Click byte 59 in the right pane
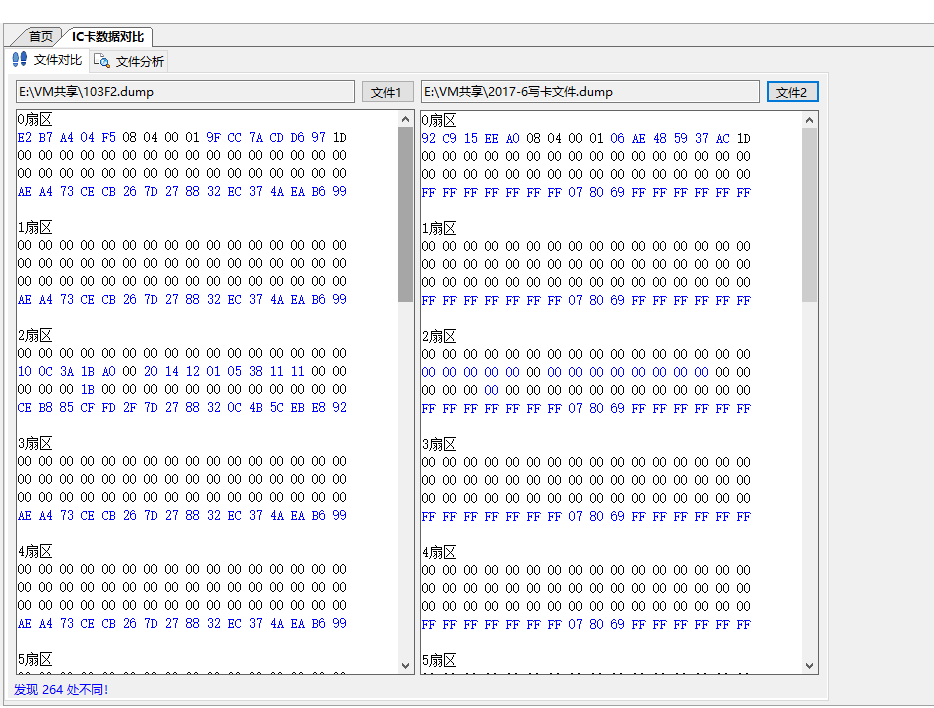 click(681, 139)
